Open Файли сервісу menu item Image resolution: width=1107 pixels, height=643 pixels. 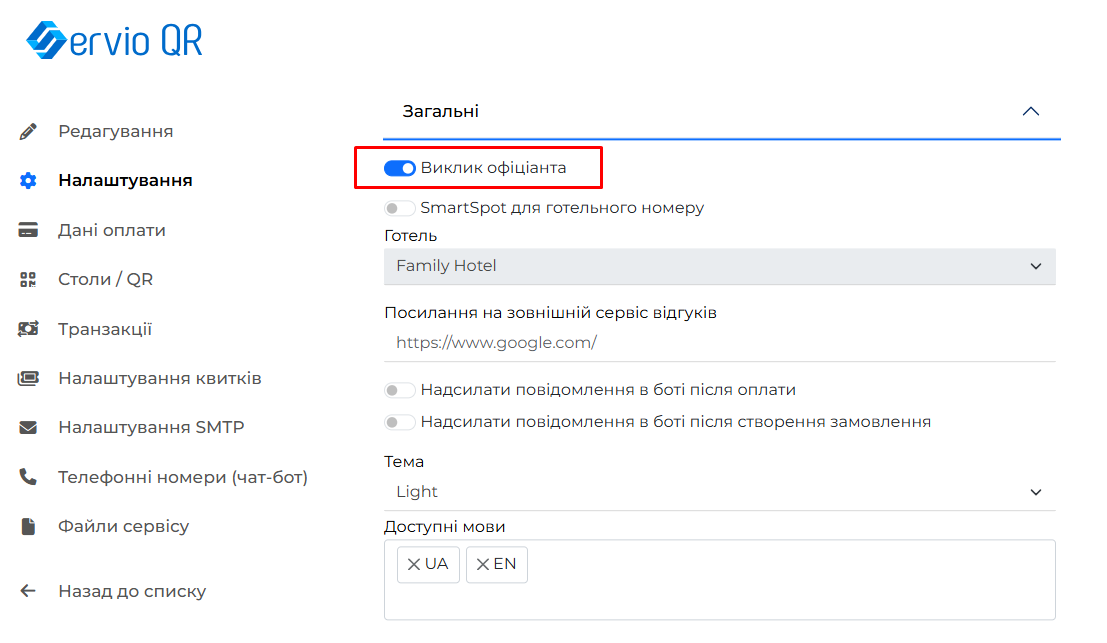coord(123,526)
